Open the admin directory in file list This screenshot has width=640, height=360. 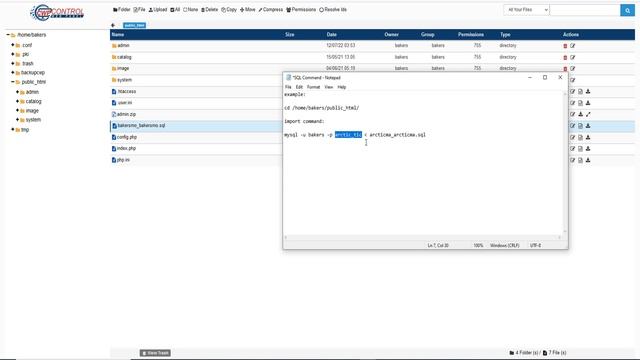(x=123, y=46)
